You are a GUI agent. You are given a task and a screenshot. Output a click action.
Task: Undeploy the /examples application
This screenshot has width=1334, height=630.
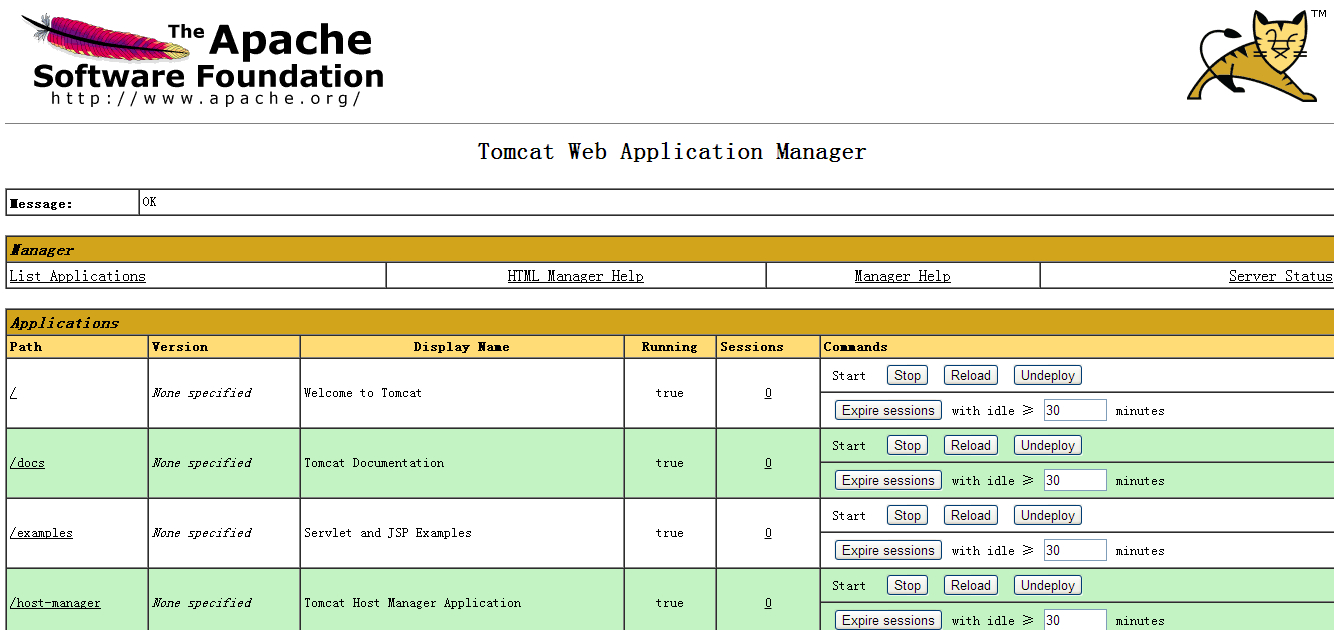point(1048,516)
